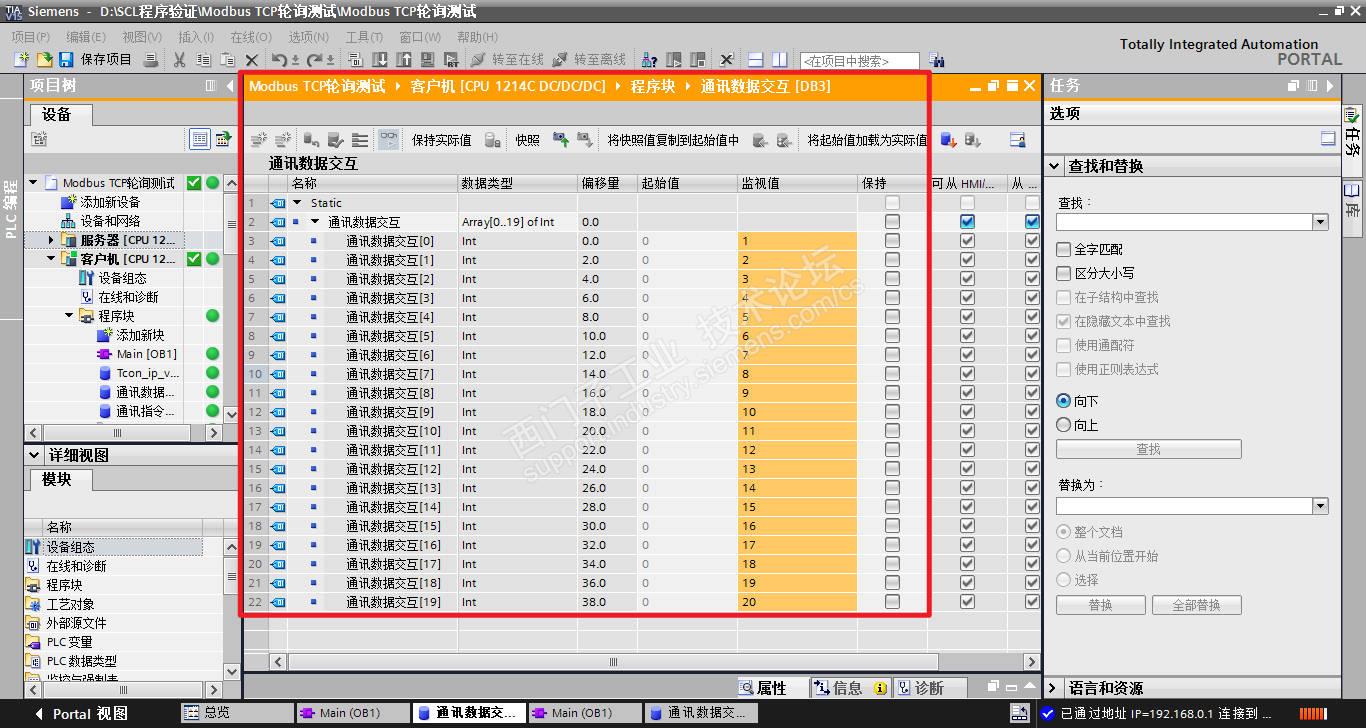The width and height of the screenshot is (1366, 728).
Task: Click the 查找 find button
Action: (1148, 449)
